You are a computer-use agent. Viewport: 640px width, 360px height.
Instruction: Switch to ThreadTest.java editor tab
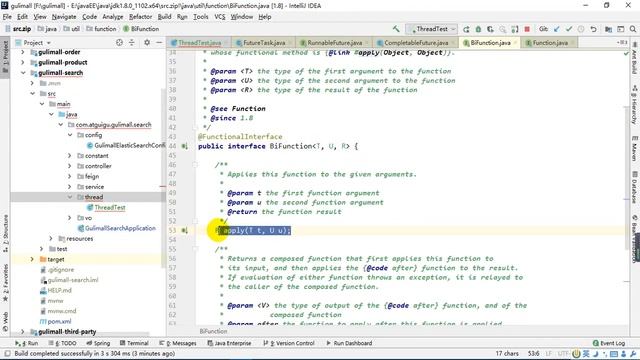(x=199, y=42)
